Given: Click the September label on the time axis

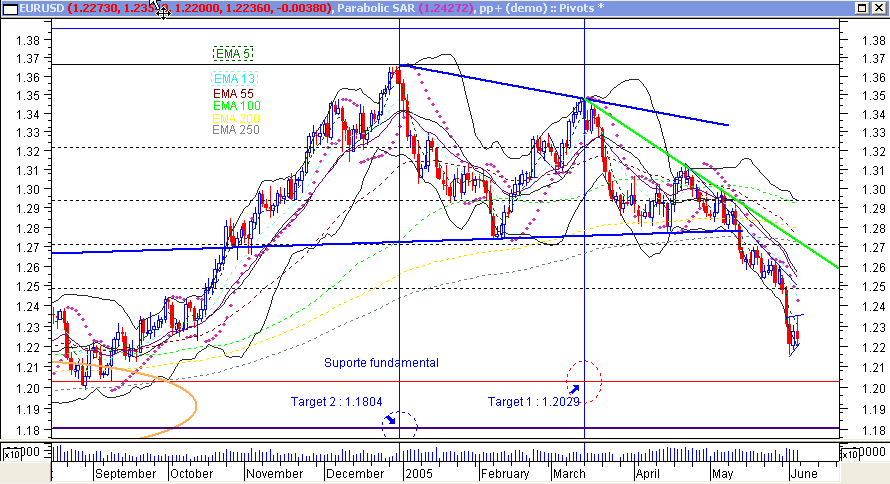Looking at the screenshot, I should click(x=125, y=474).
